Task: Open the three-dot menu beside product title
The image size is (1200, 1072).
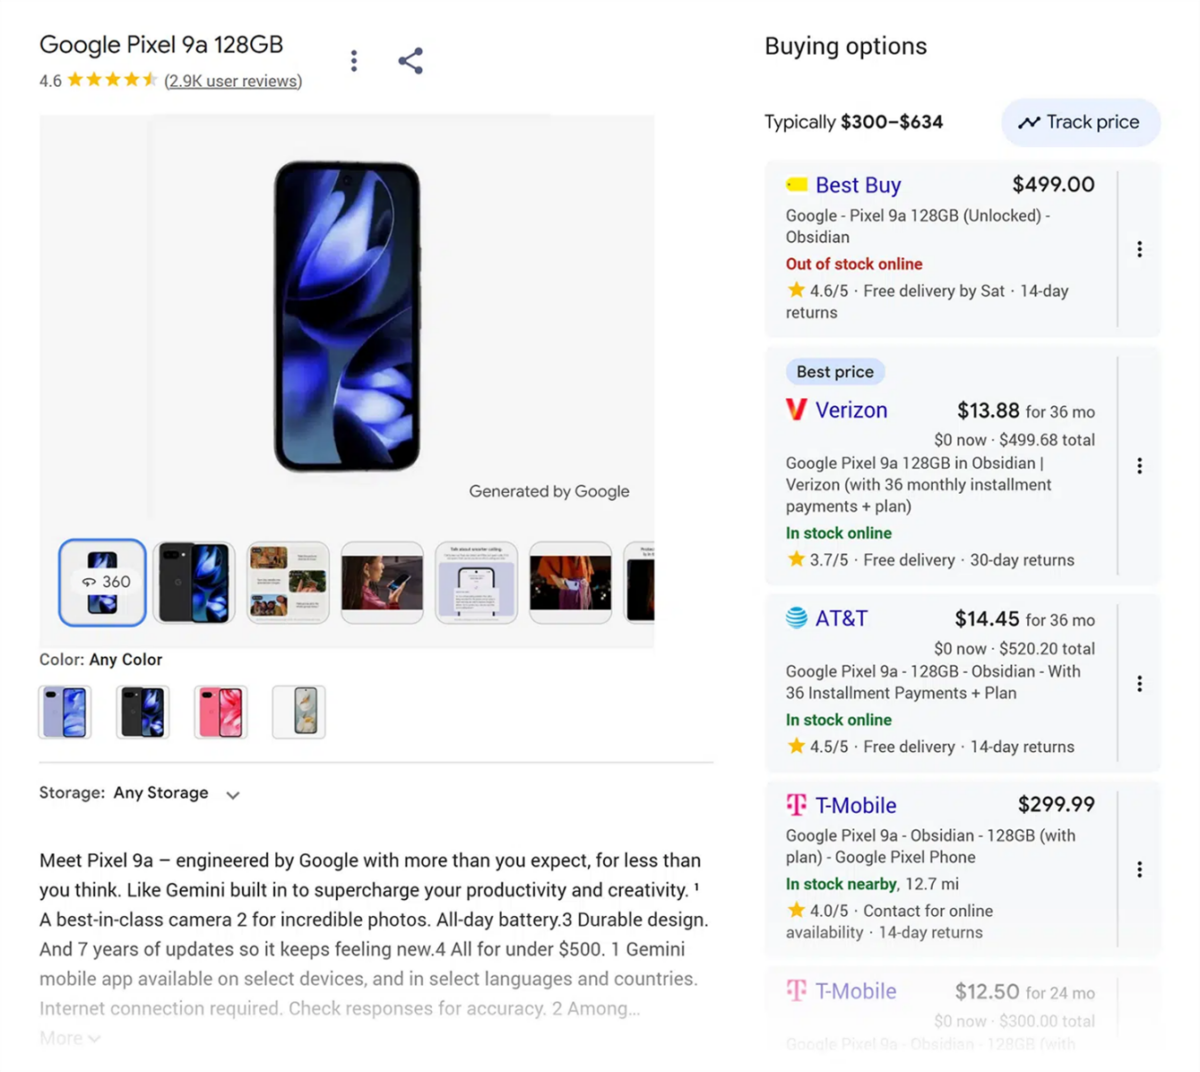Action: click(x=354, y=61)
